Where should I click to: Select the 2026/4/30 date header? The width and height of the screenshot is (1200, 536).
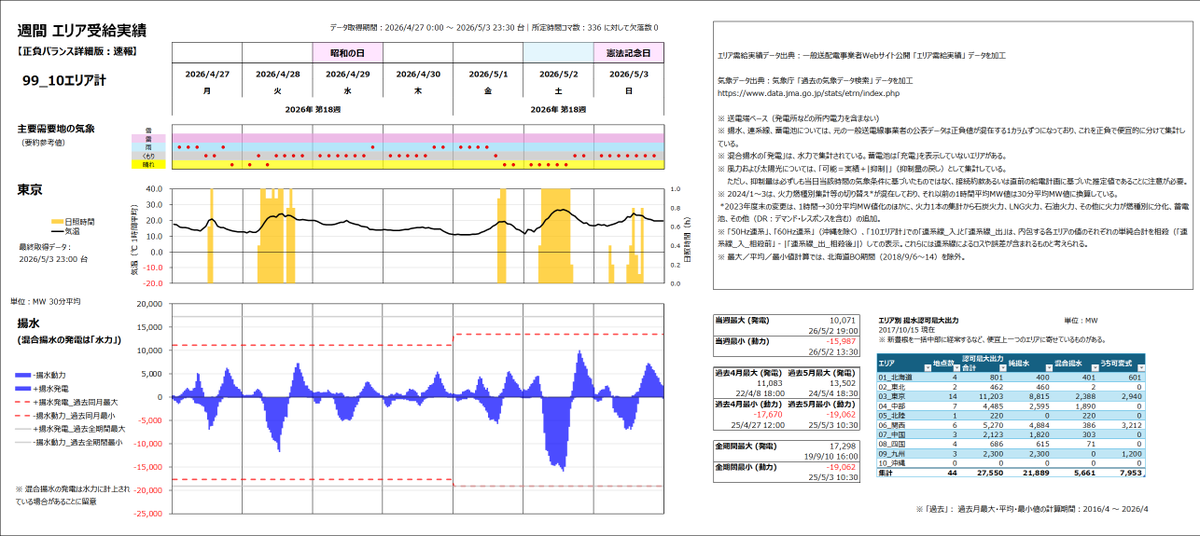pos(418,73)
